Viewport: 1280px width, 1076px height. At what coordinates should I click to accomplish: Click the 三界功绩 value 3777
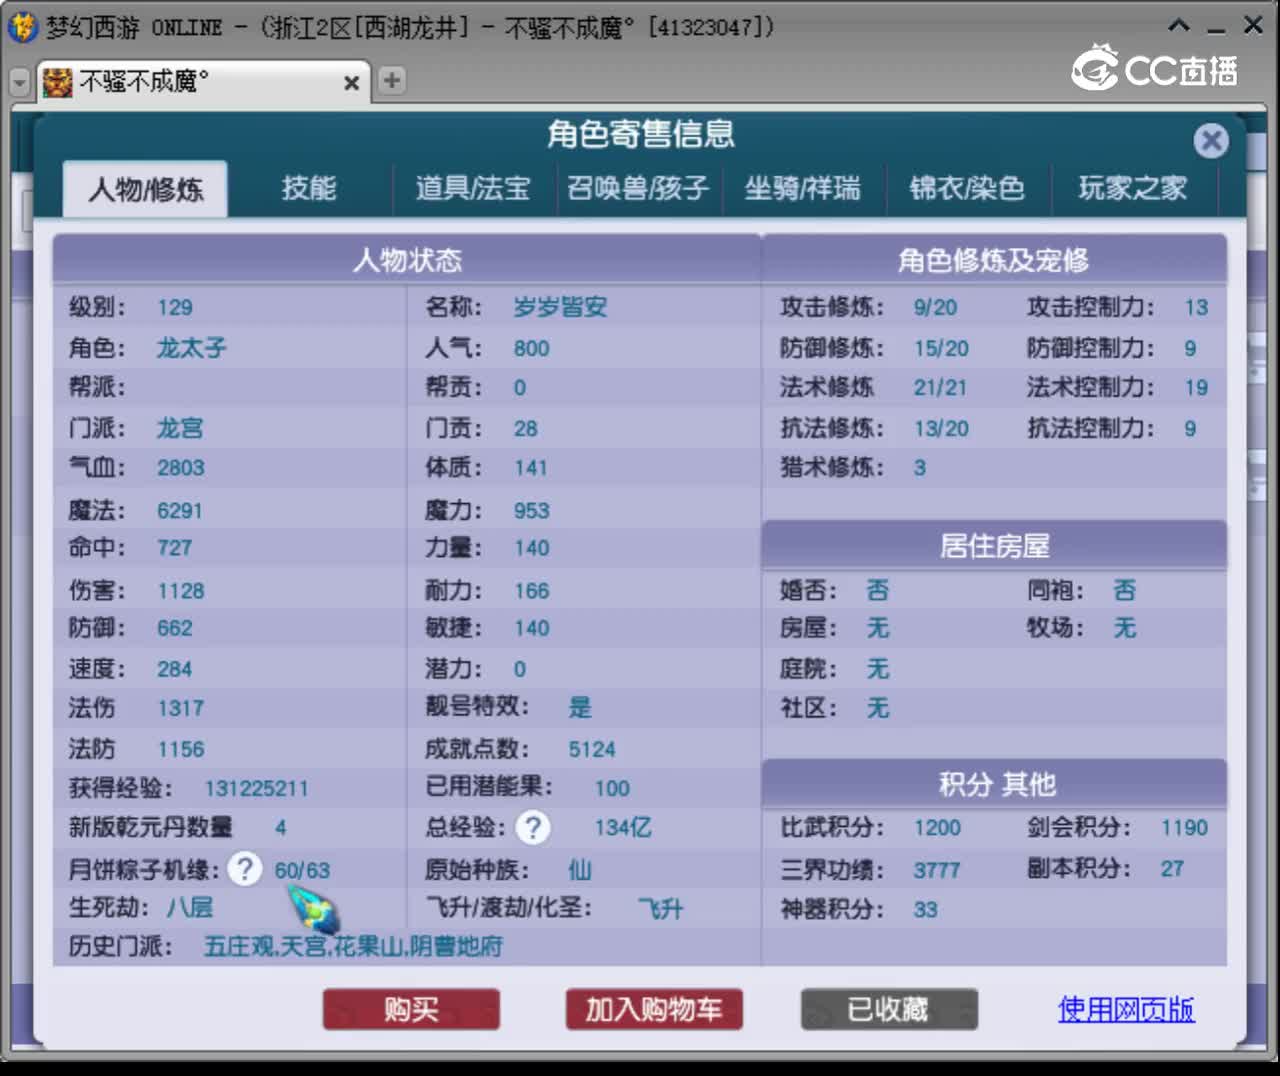pos(937,870)
